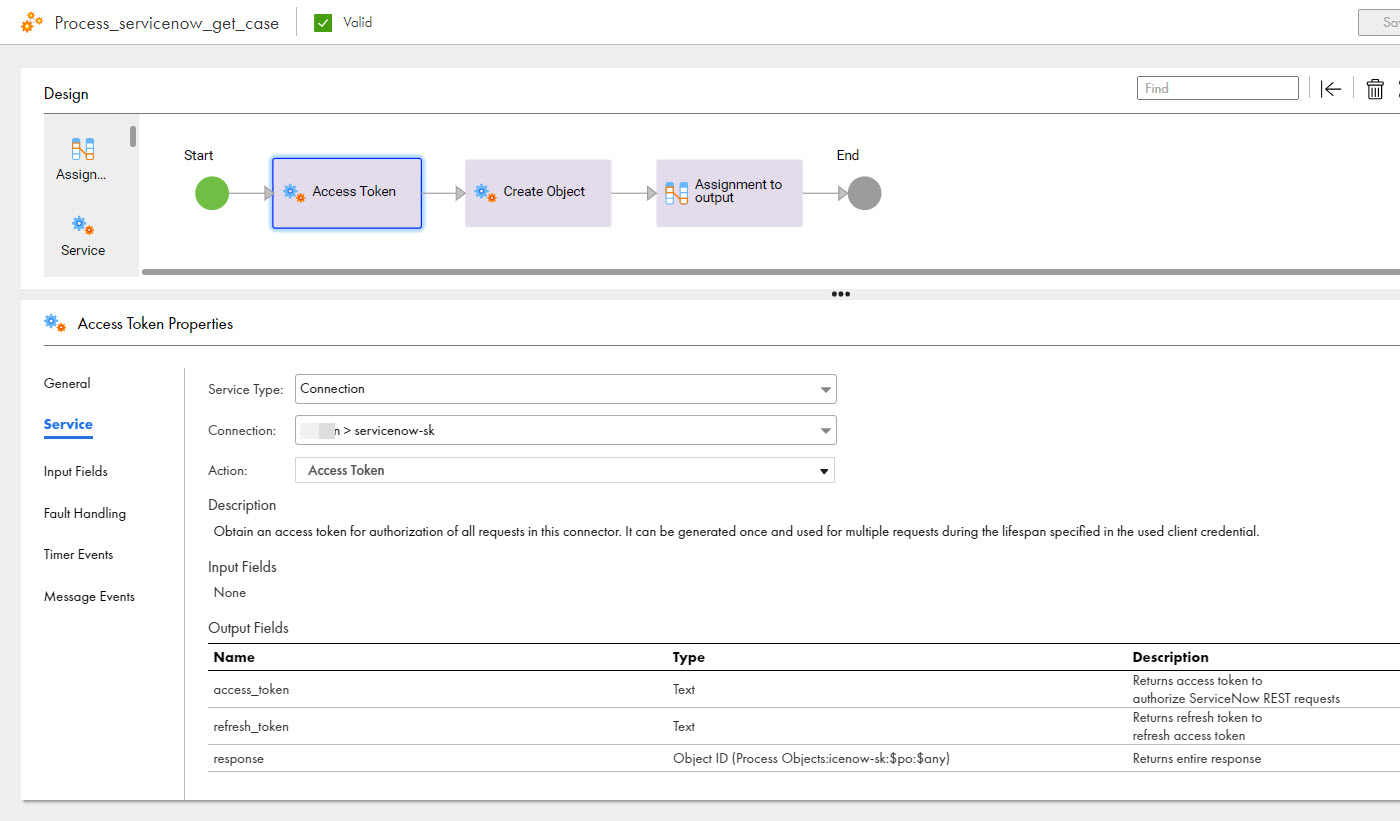Screen dimensions: 1400x821
Task: Click the gray End node
Action: 864,193
